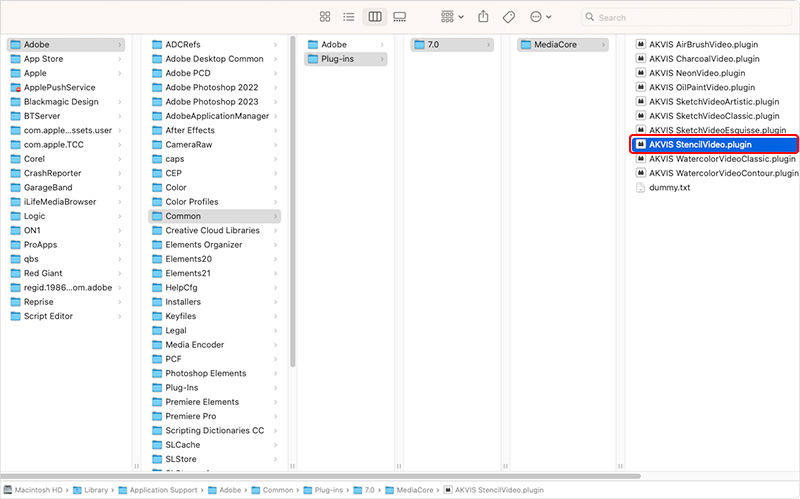This screenshot has width=800, height=499.
Task: Select the Photoshop Elements folder icon
Action: [x=157, y=373]
